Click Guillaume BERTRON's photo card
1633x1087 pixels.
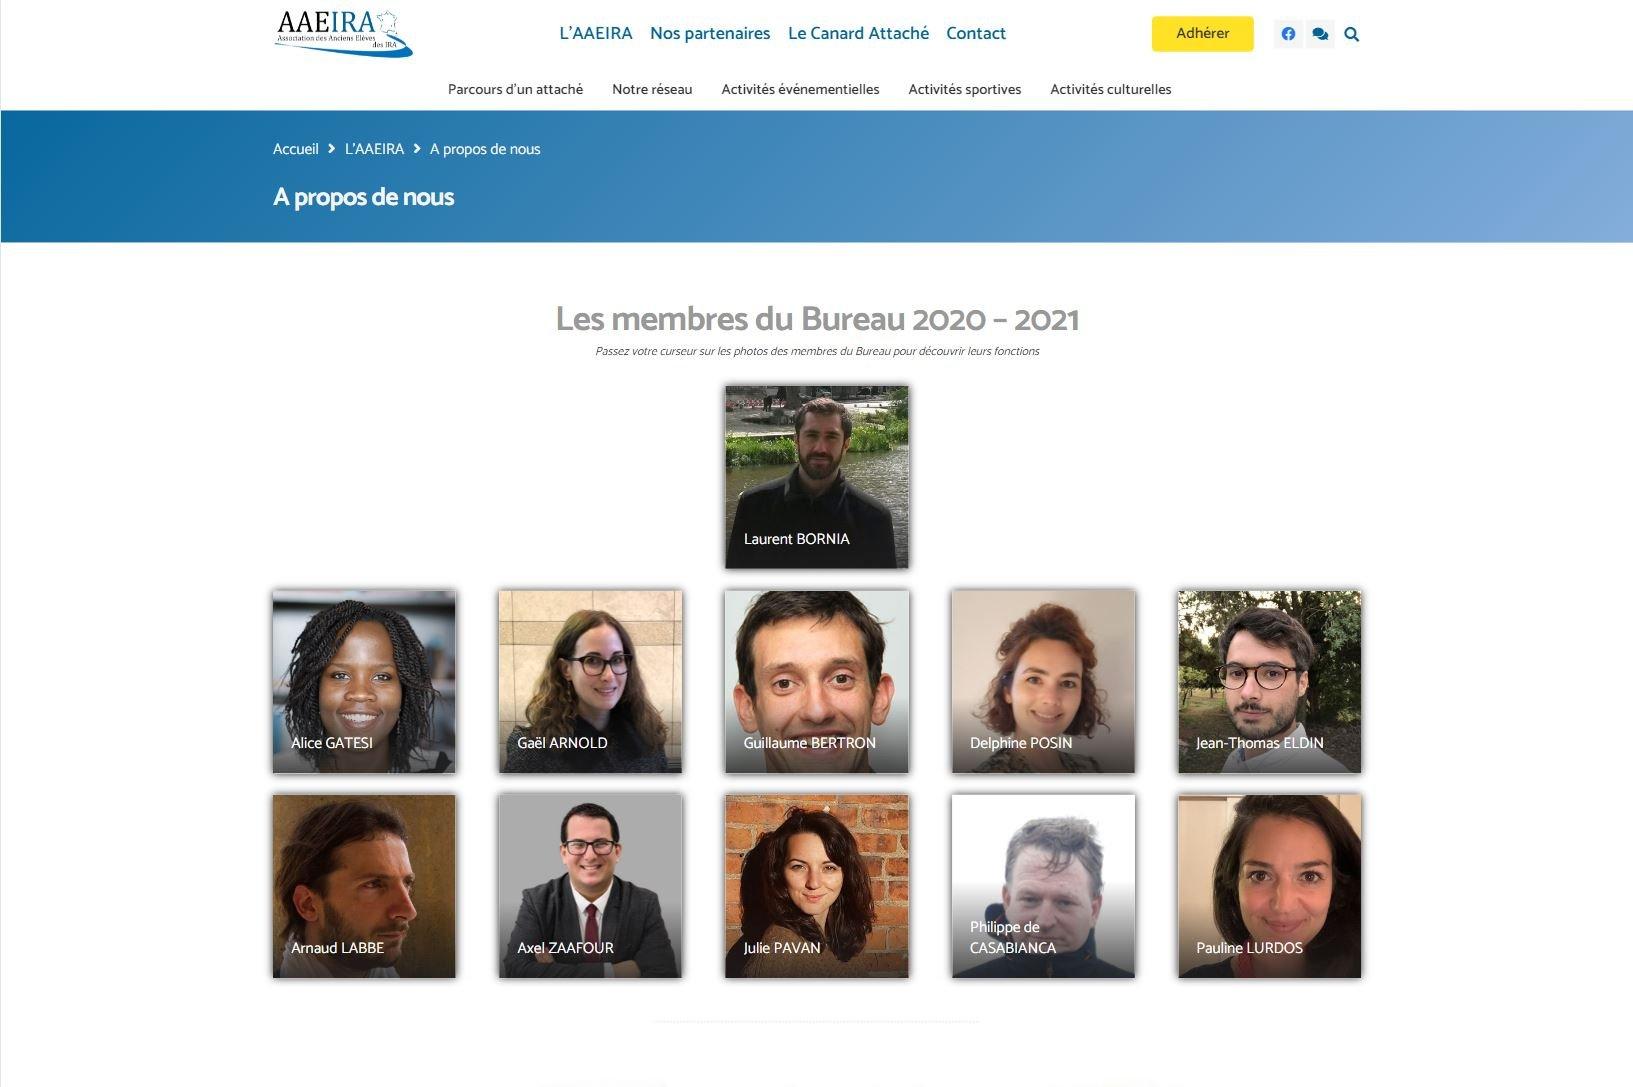pyautogui.click(x=817, y=682)
